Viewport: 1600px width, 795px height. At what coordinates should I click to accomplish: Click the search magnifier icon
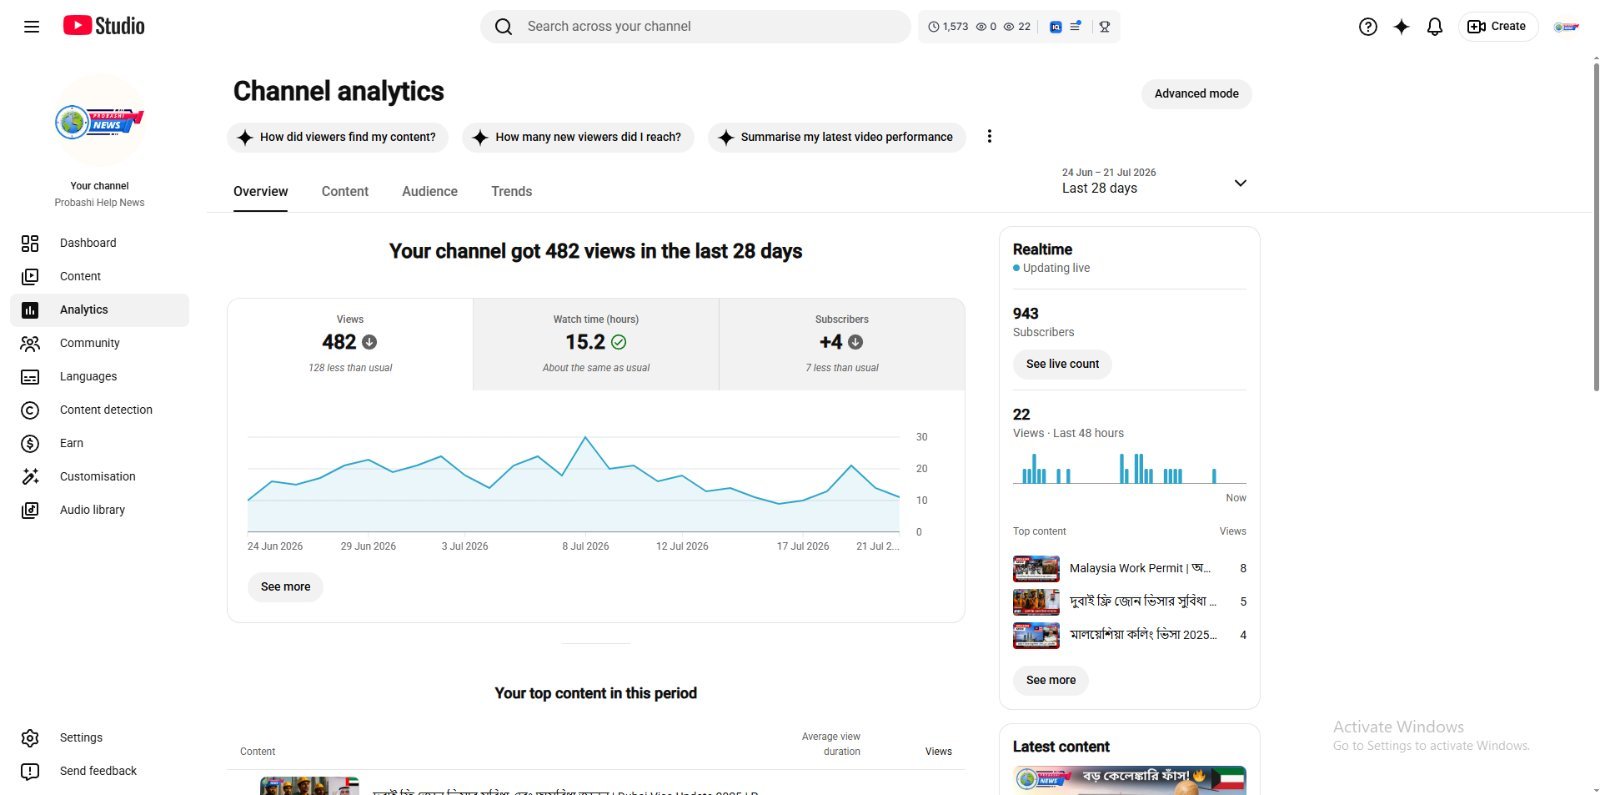[504, 27]
